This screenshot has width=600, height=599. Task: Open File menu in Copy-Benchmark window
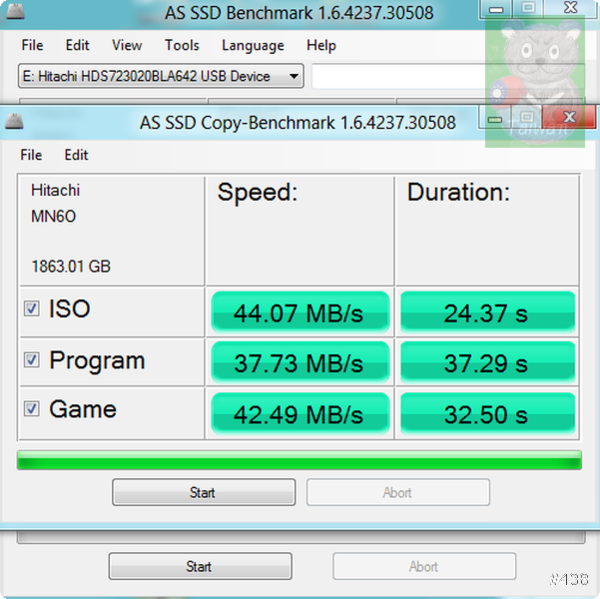(x=31, y=155)
